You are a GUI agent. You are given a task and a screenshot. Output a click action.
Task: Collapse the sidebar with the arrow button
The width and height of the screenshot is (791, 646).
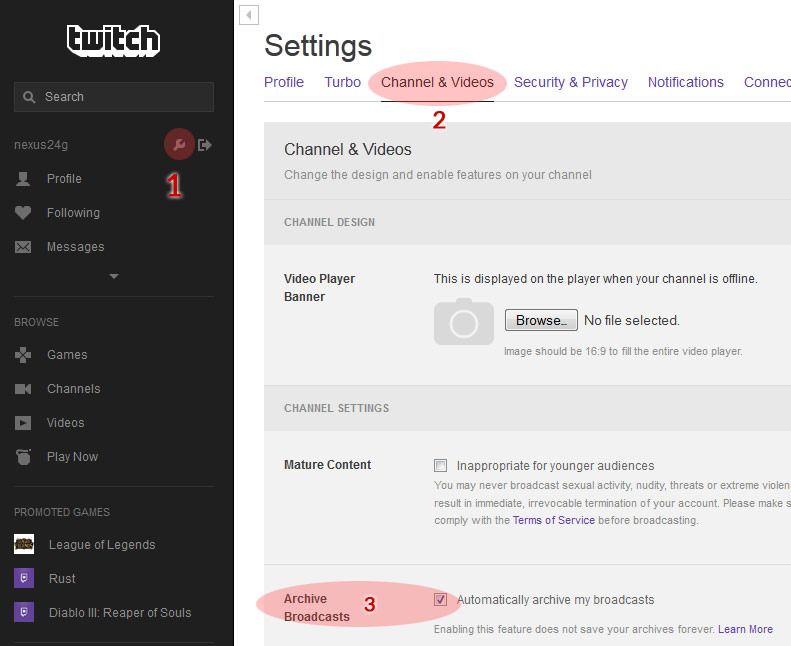tap(249, 15)
